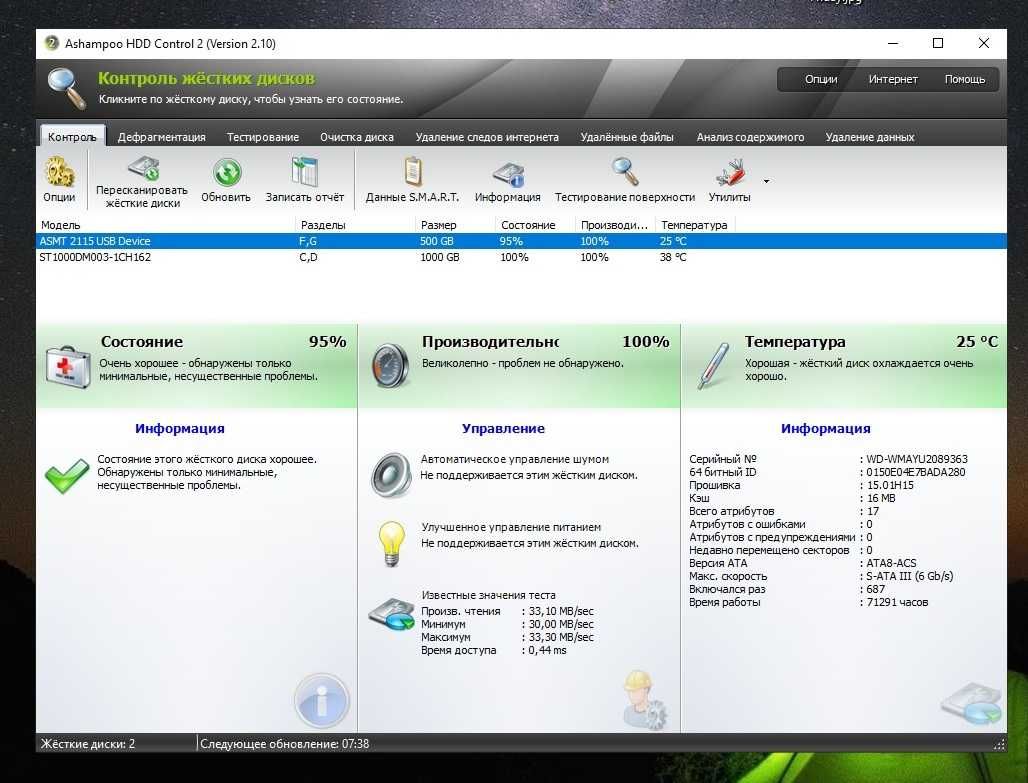Click the blue info circle icon
Image resolution: width=1028 pixels, height=783 pixels.
click(321, 700)
